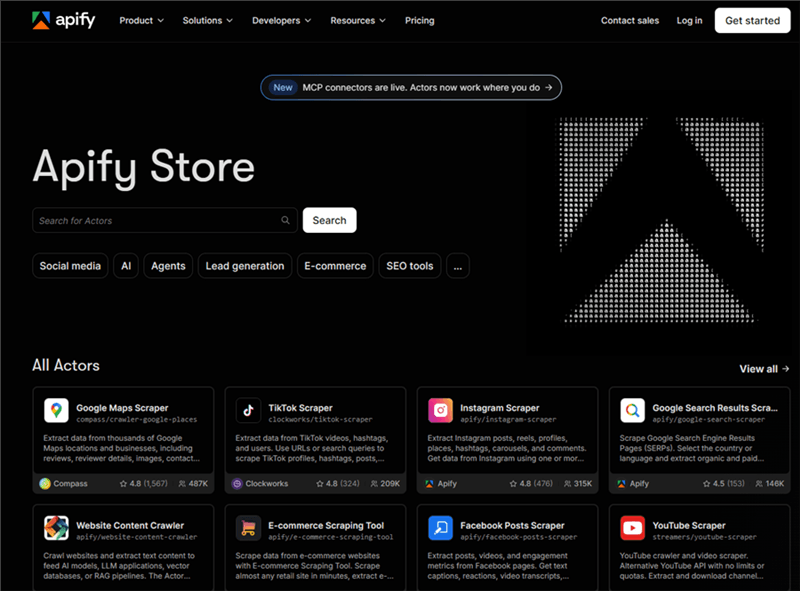The height and width of the screenshot is (591, 800).
Task: Click the Facebook Posts Scraper icon
Action: [x=440, y=528]
